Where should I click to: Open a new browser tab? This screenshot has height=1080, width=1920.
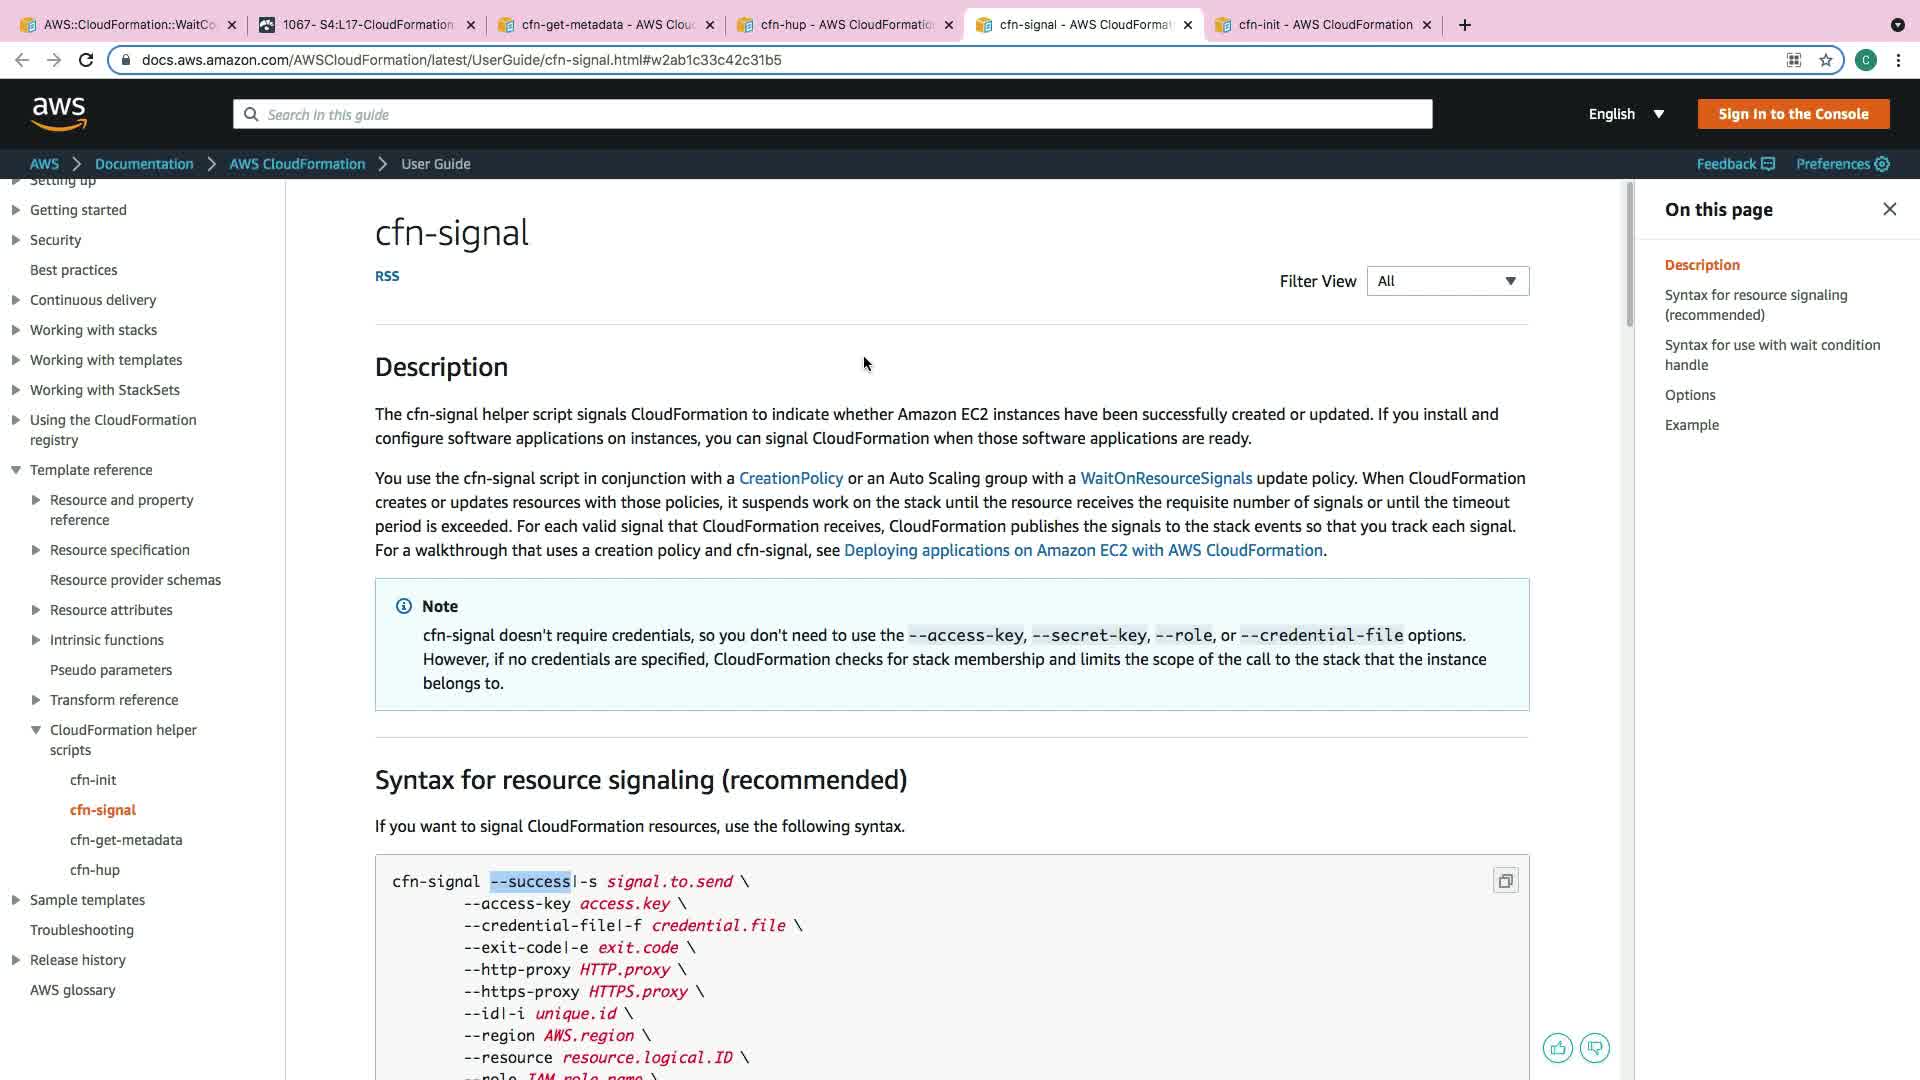click(1465, 25)
